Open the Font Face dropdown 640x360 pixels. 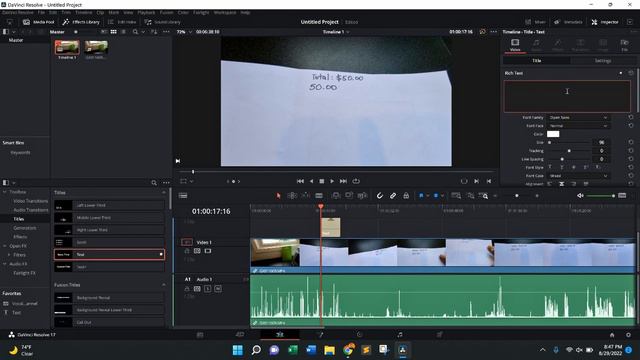coord(578,126)
